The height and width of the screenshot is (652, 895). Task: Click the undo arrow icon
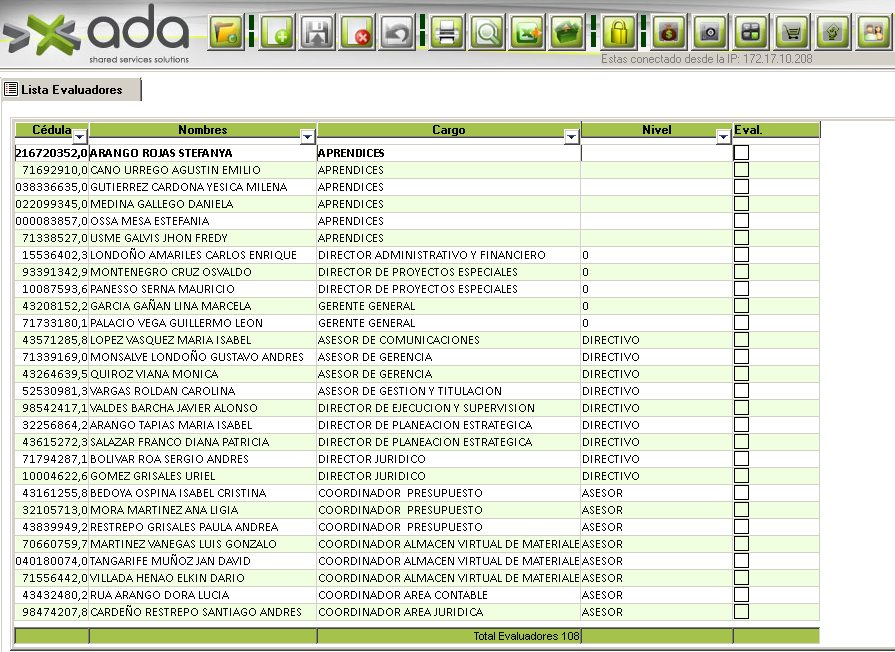pos(399,33)
